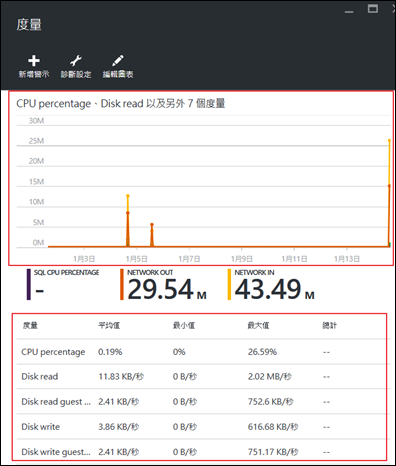
Task: Click the spike near 1月5日 on chart
Action: (x=128, y=221)
